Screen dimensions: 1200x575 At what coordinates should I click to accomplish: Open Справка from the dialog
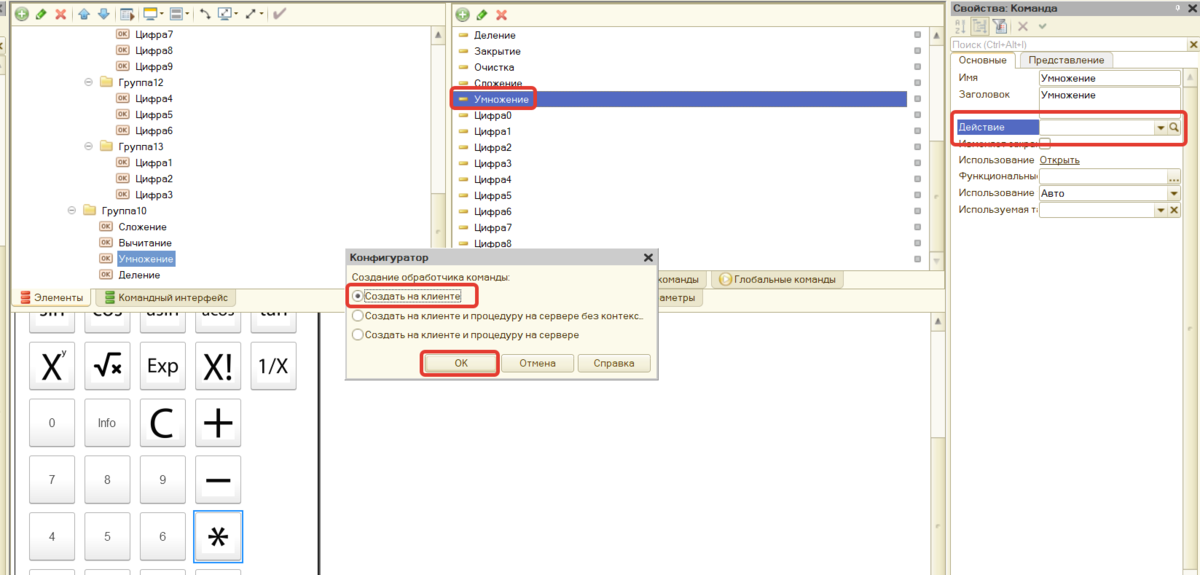613,363
